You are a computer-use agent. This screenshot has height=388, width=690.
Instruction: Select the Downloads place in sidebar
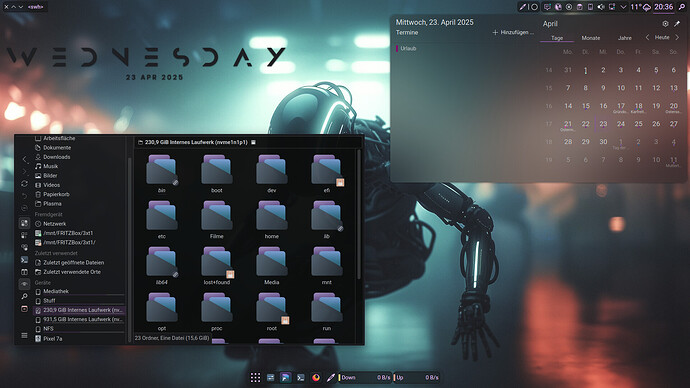(56, 157)
